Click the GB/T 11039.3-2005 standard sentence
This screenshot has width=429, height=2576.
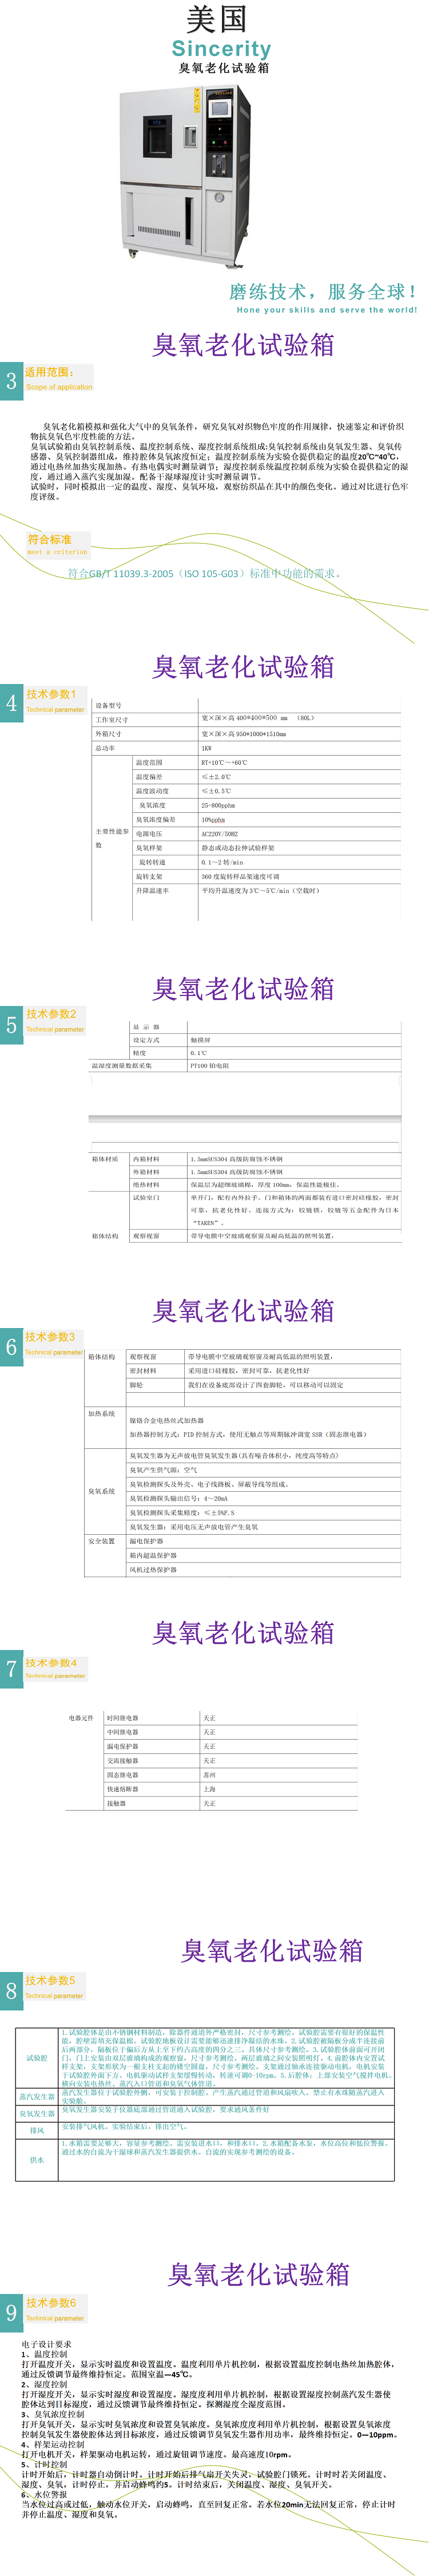tap(205, 574)
